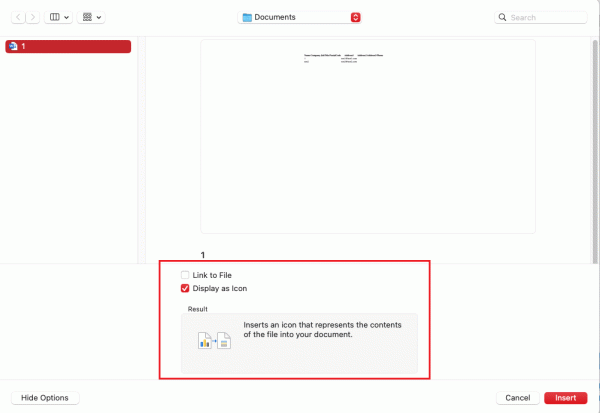Click the Hide Options button
The height and width of the screenshot is (413, 600).
click(x=45, y=398)
